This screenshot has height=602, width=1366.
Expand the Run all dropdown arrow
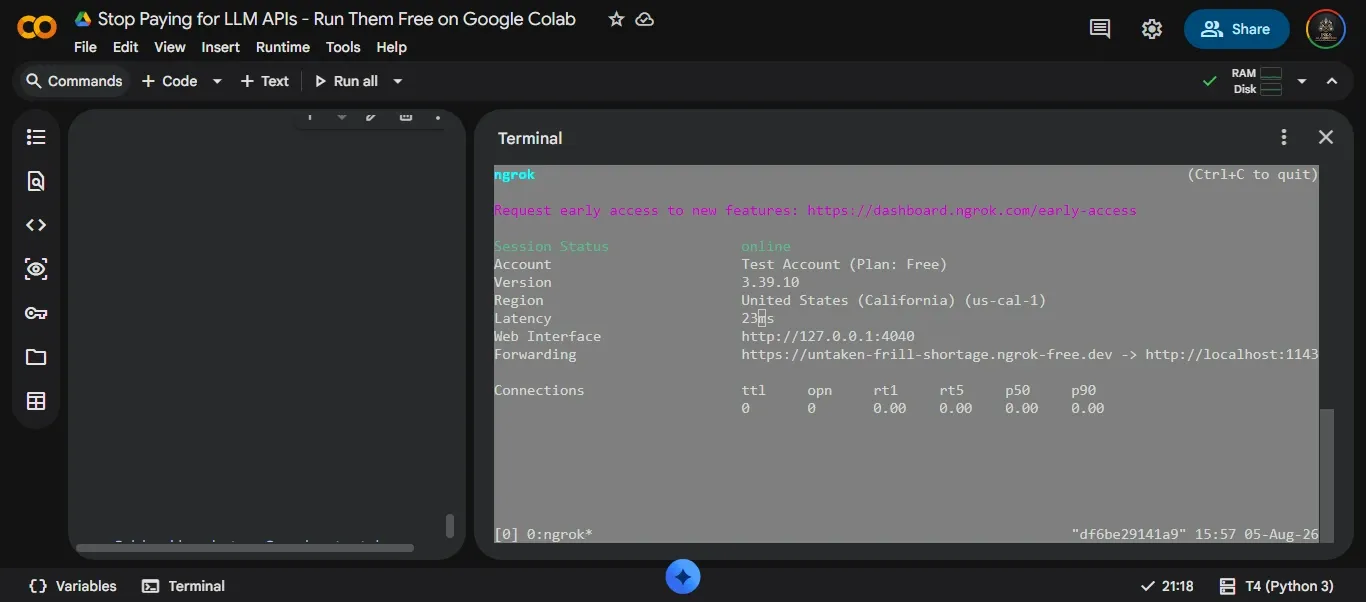click(x=397, y=81)
